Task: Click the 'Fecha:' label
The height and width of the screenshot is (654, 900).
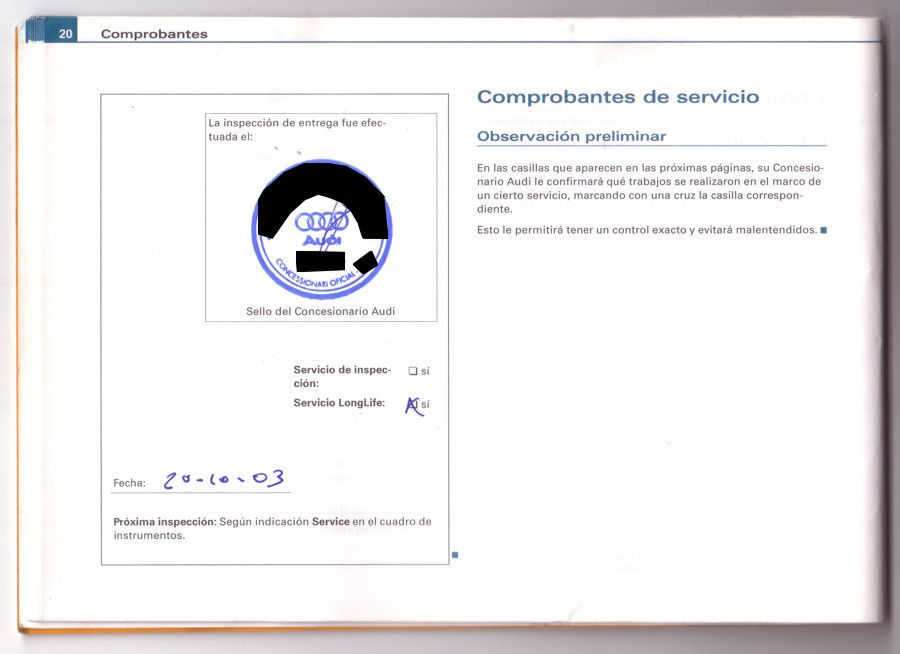Action: pos(129,483)
